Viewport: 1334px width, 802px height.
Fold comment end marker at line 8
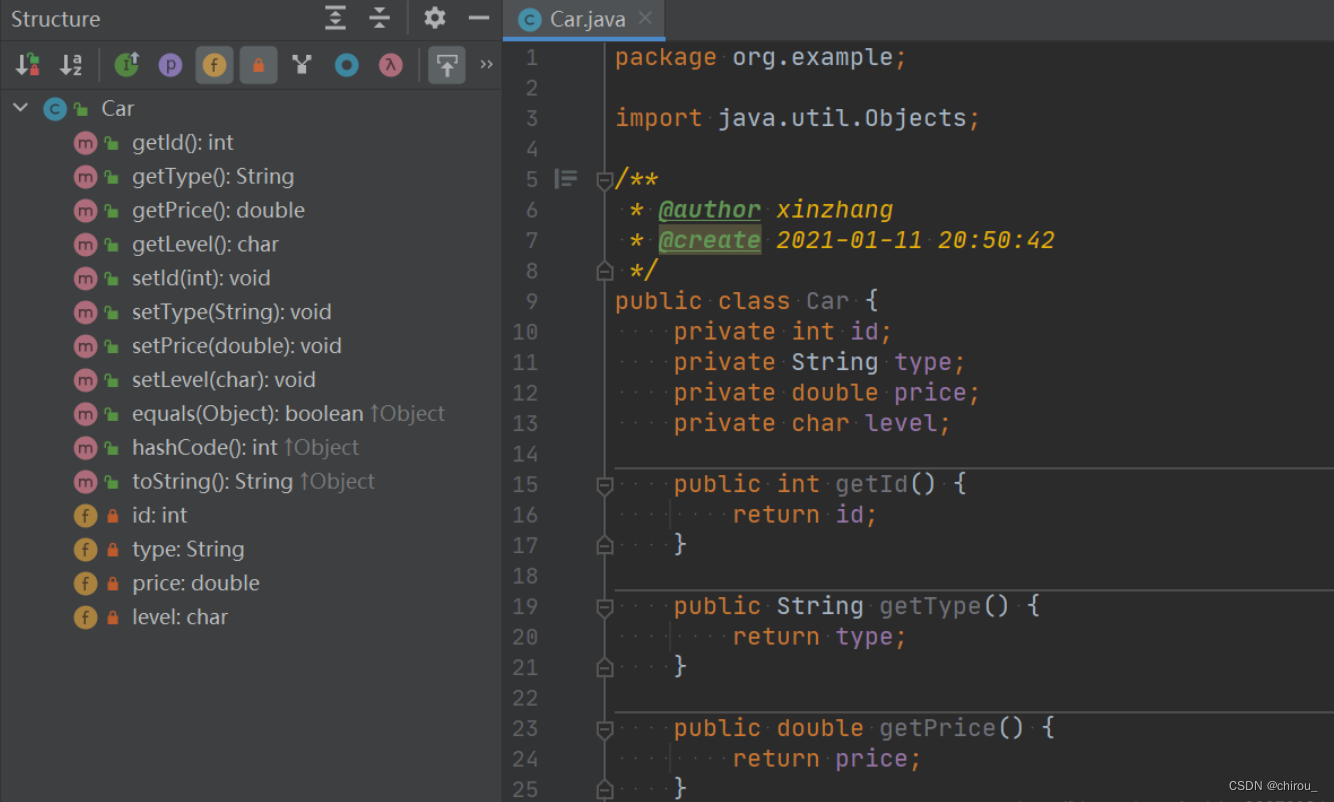point(604,271)
